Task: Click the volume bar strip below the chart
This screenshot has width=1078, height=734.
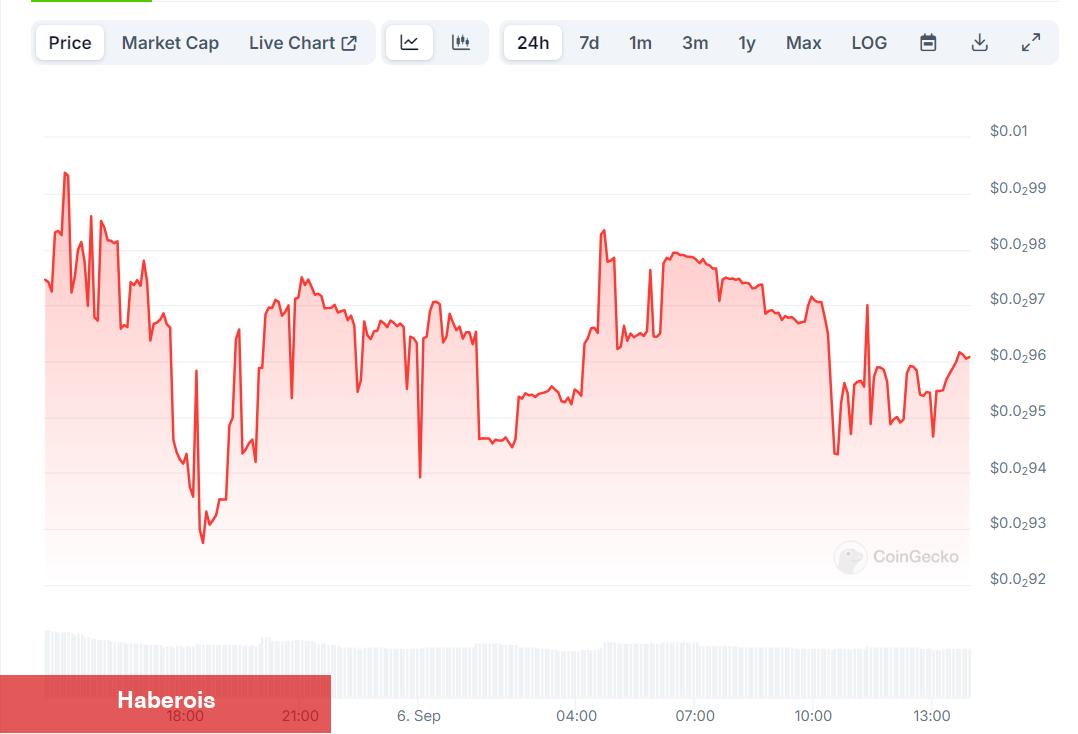Action: click(x=507, y=665)
